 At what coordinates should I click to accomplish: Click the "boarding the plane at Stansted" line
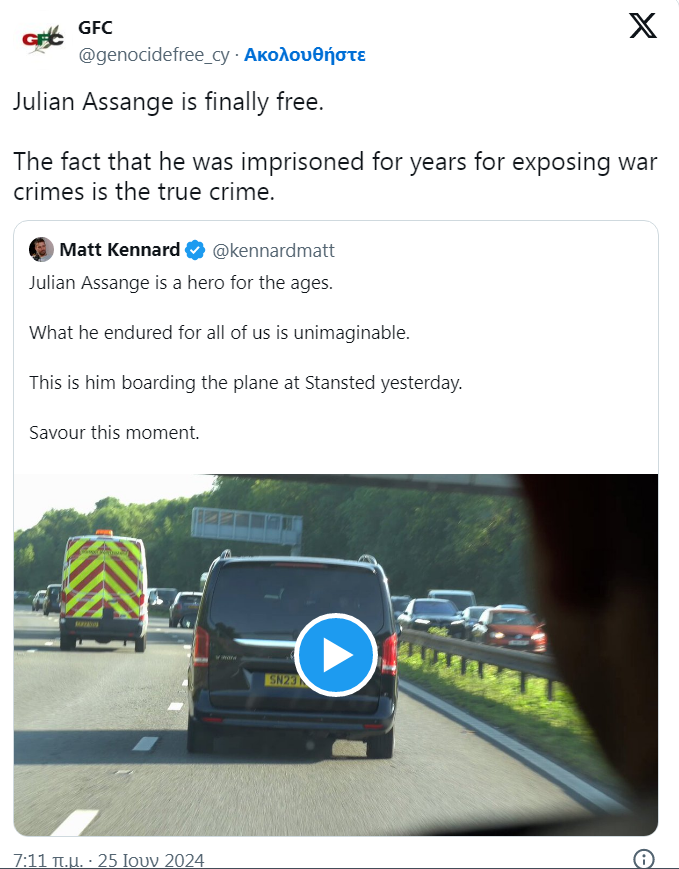click(x=245, y=383)
